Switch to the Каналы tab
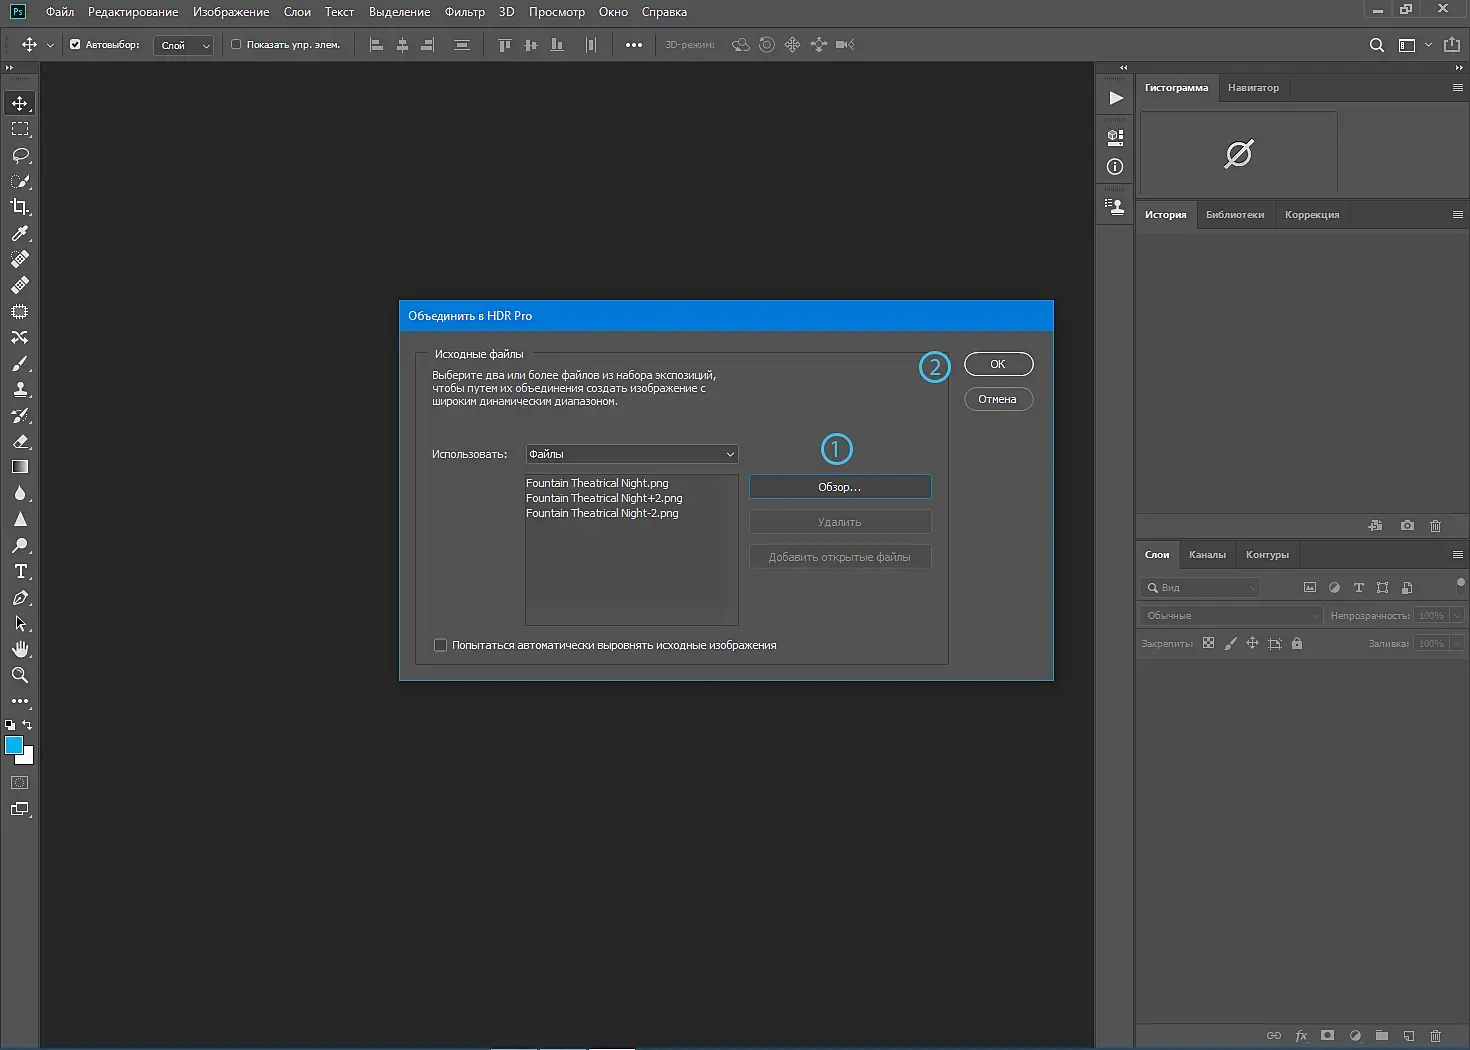 (x=1207, y=554)
